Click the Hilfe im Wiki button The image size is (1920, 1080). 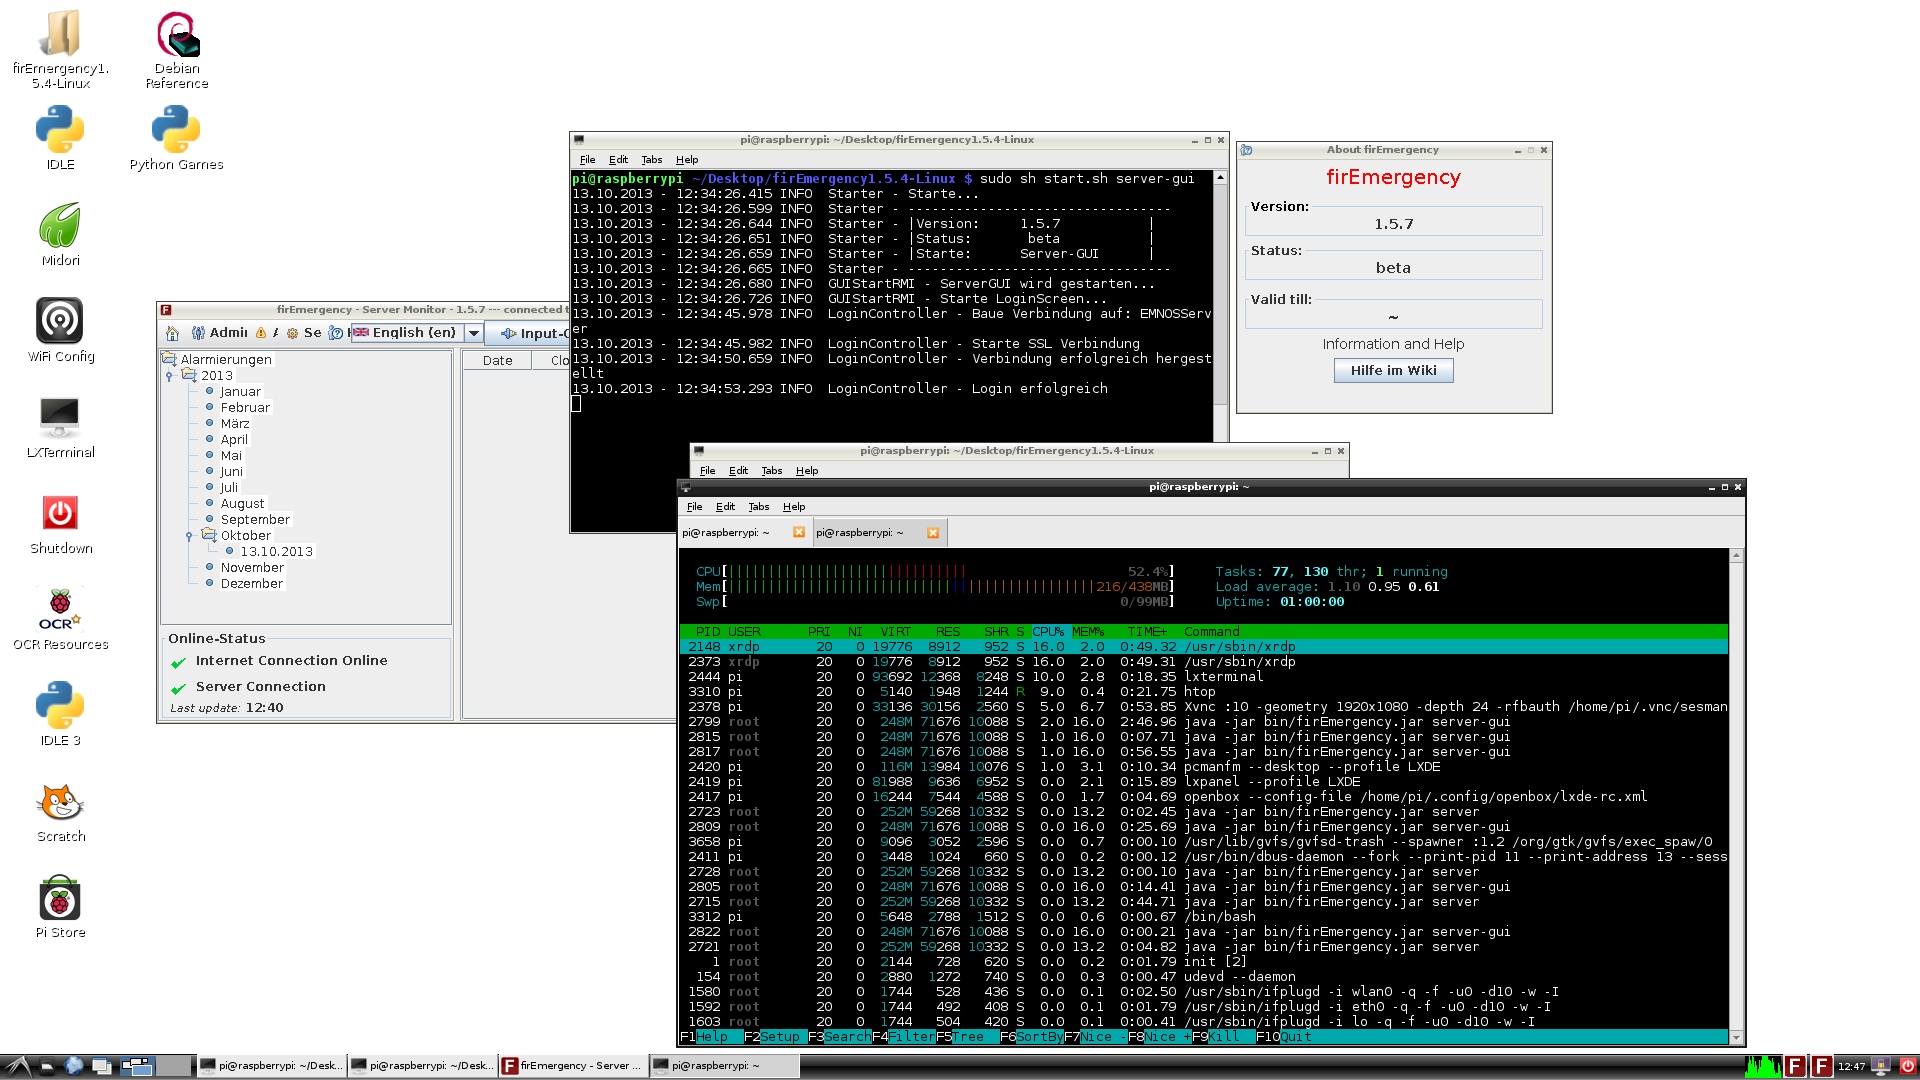[1393, 371]
